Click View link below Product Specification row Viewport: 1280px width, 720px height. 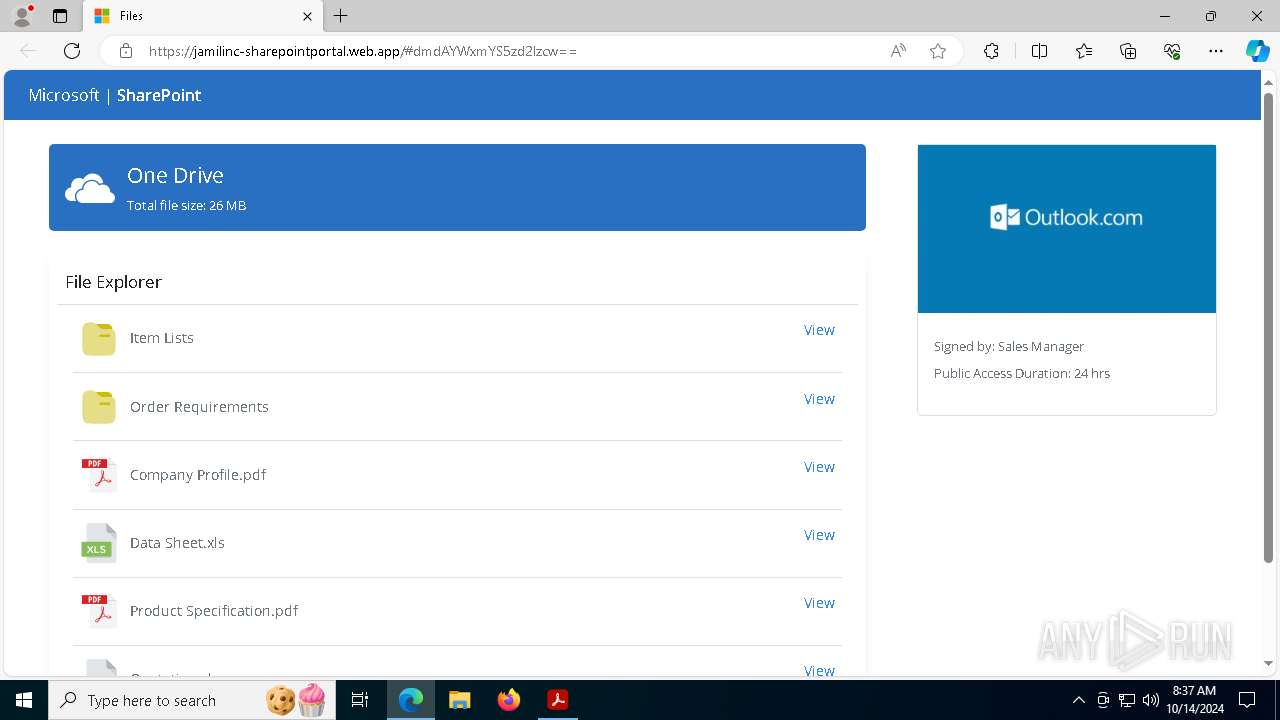point(819,671)
